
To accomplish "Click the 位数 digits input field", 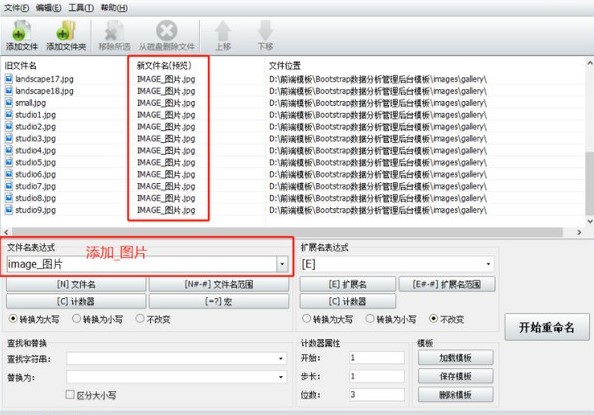I will pyautogui.click(x=377, y=395).
